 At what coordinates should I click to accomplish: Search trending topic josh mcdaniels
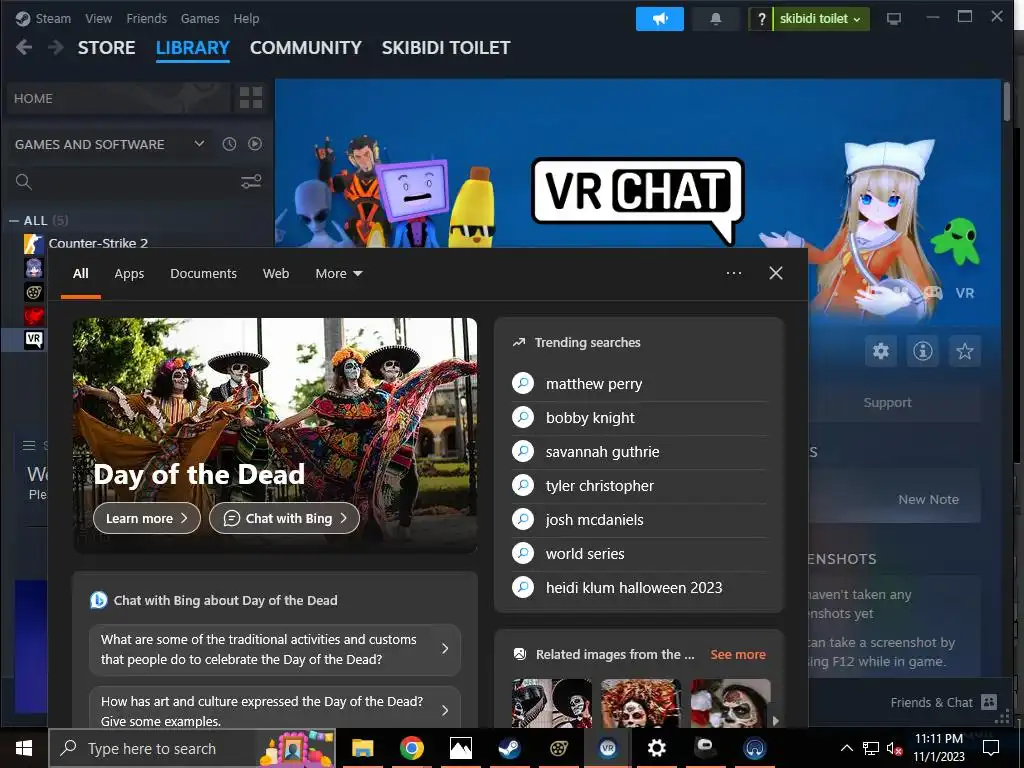click(639, 520)
